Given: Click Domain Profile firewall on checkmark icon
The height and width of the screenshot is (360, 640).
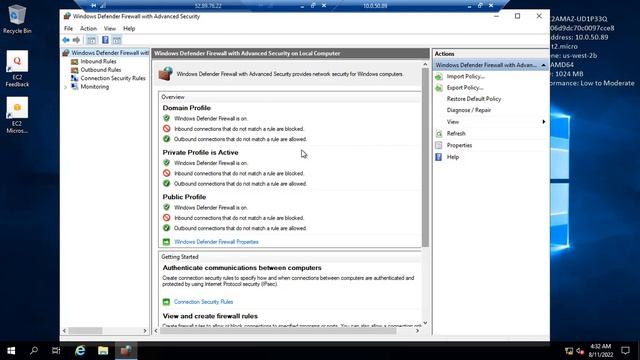Looking at the screenshot, I should (166, 118).
